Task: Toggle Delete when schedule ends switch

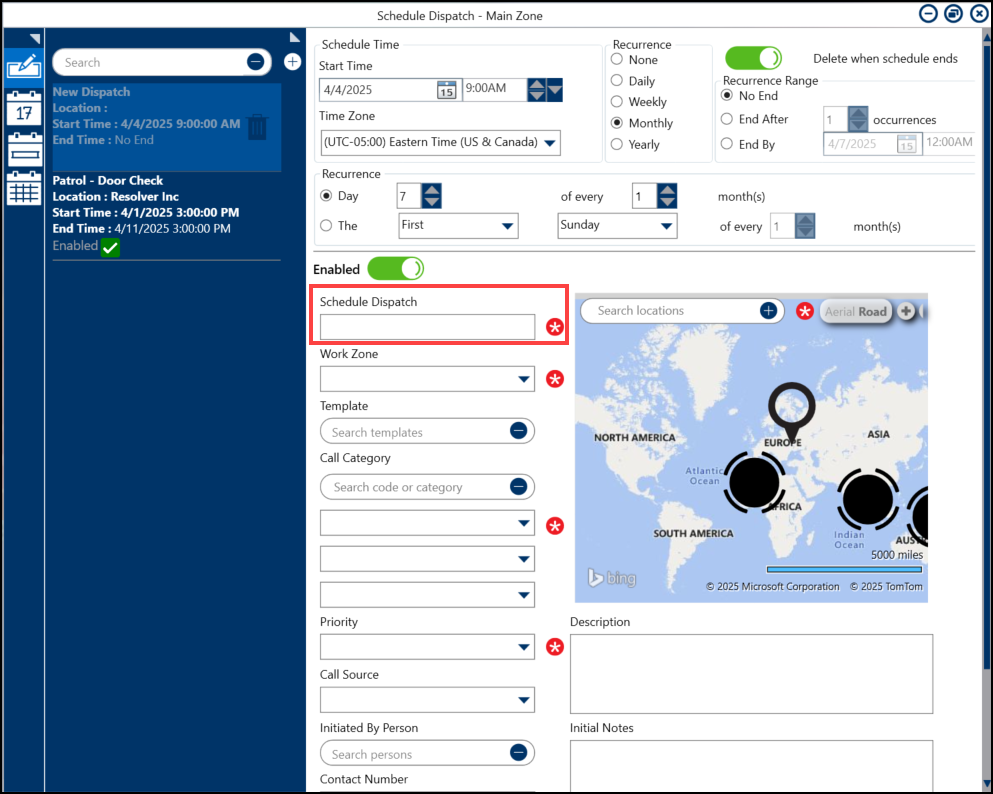Action: pos(753,59)
